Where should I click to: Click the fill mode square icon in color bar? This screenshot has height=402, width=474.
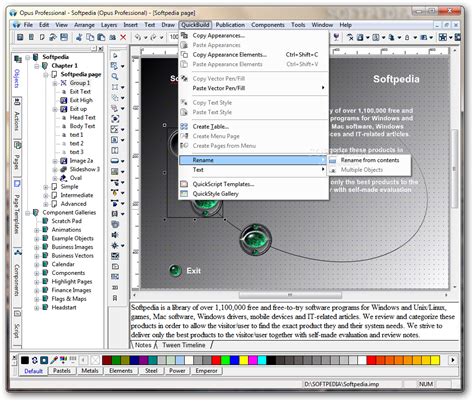(44, 360)
